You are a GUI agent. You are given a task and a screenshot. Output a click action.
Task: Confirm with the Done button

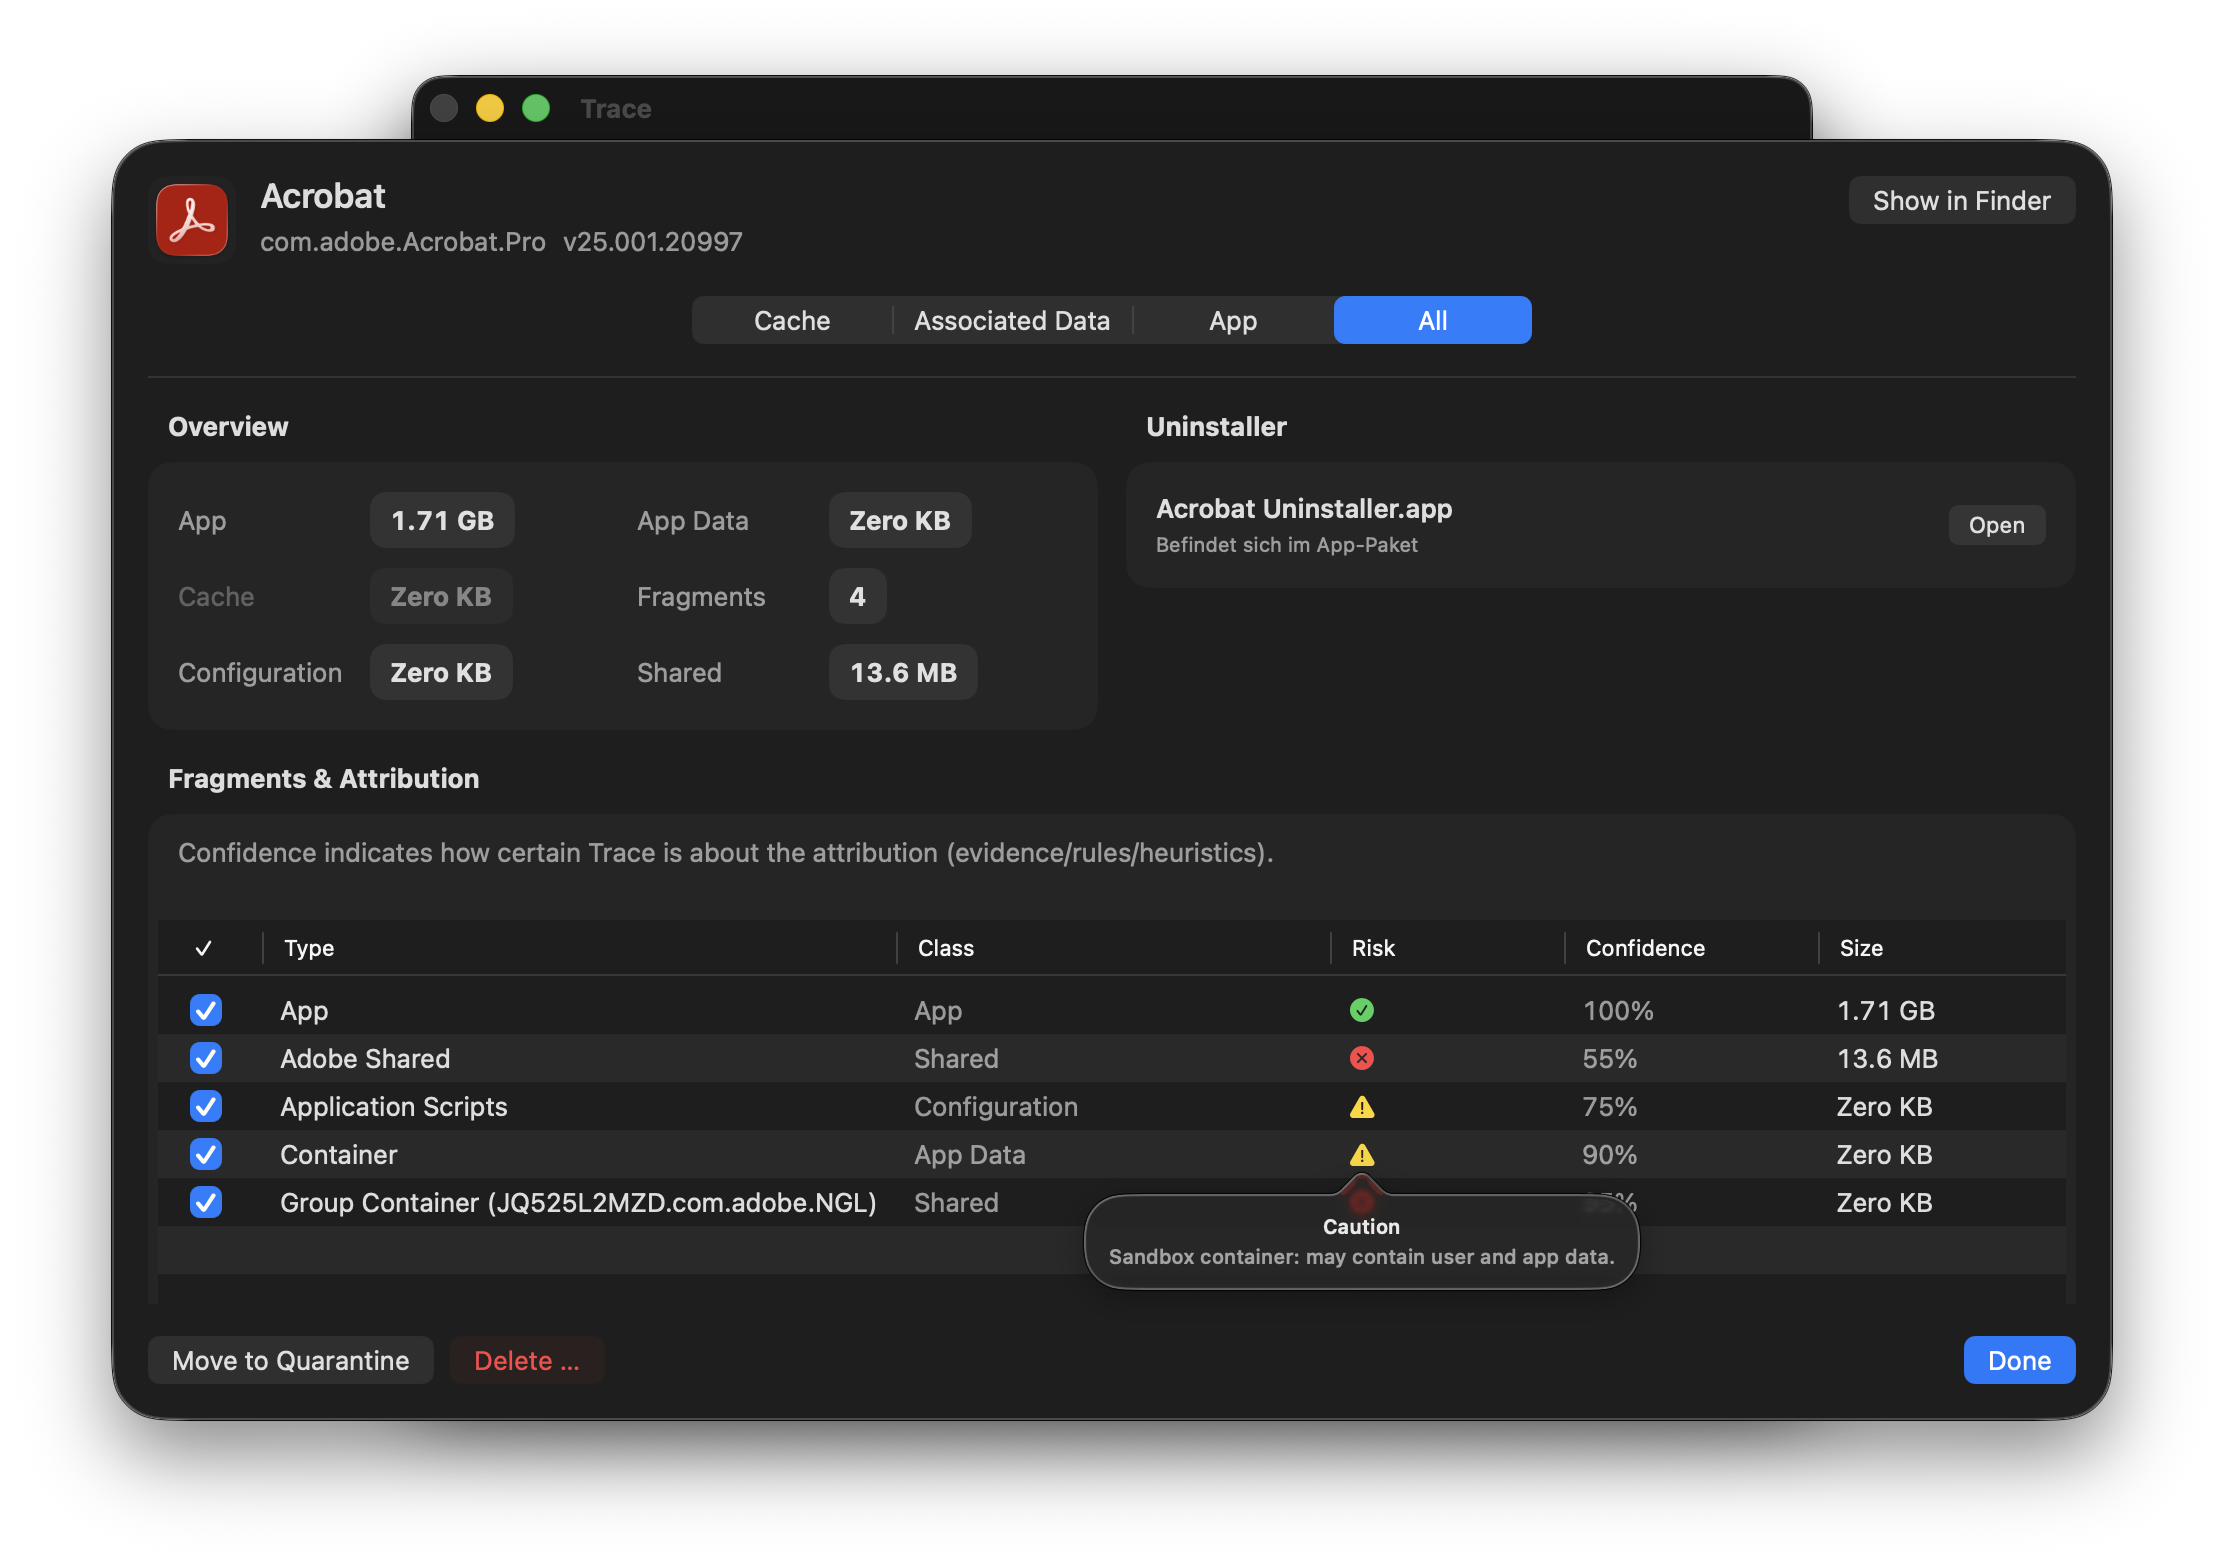[x=2018, y=1360]
